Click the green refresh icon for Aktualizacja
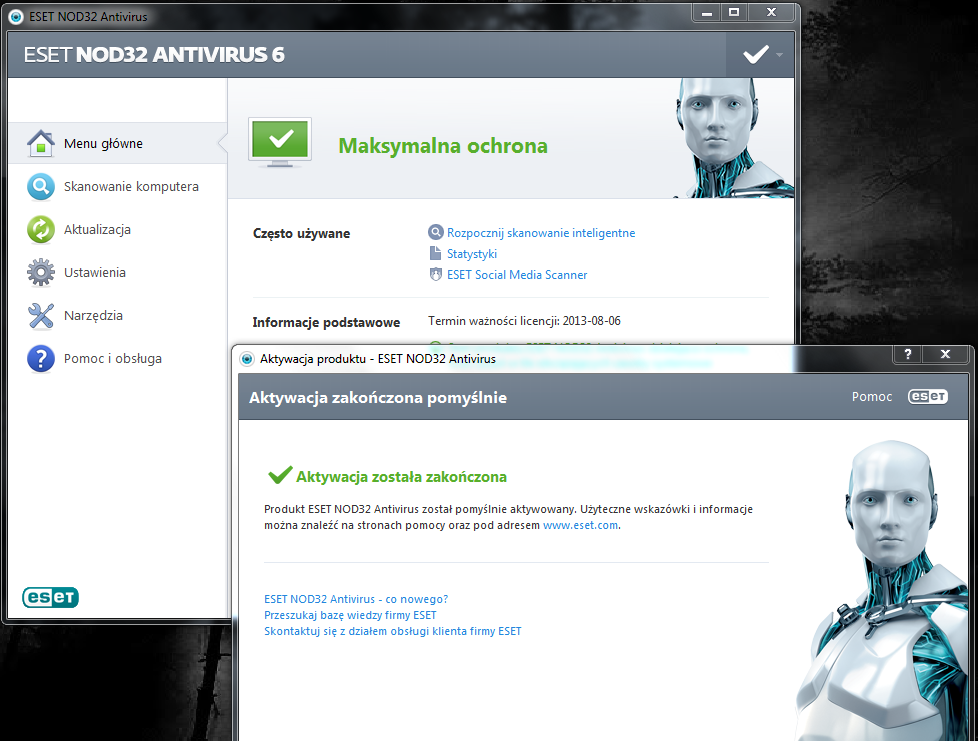This screenshot has width=978, height=741. pyautogui.click(x=41, y=230)
